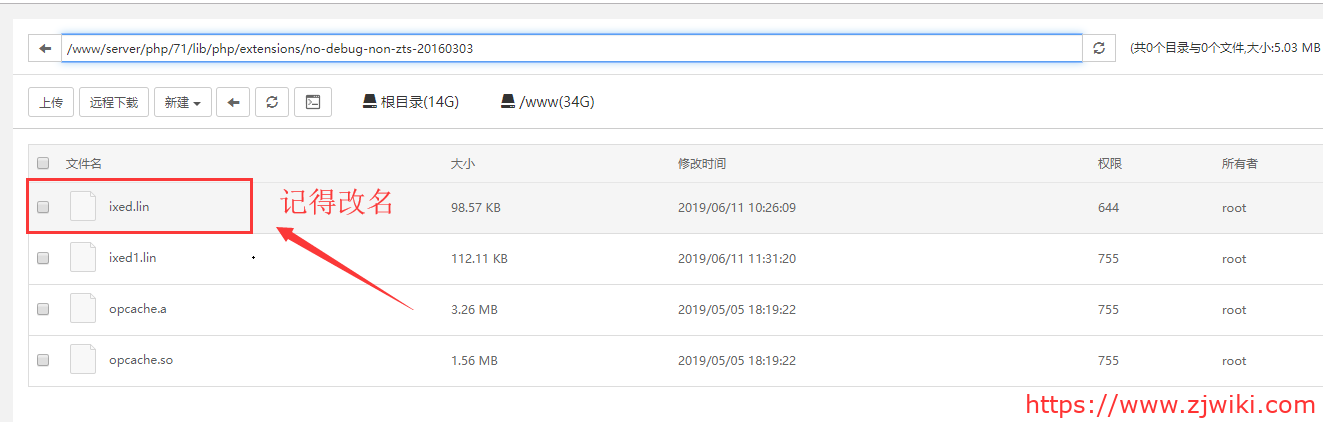Check the box for ixed.lin

point(43,208)
